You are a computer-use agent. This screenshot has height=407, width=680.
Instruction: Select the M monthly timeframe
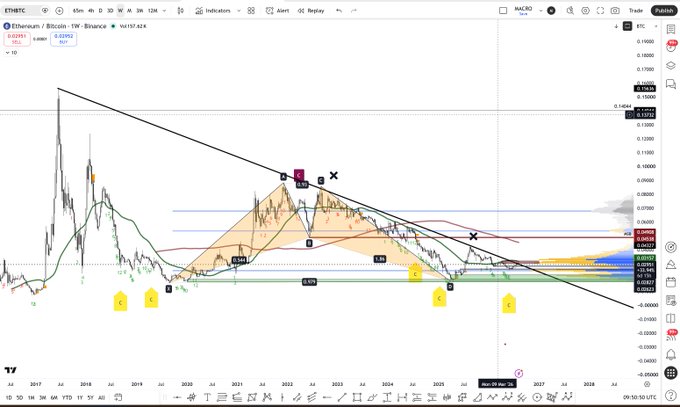point(129,10)
